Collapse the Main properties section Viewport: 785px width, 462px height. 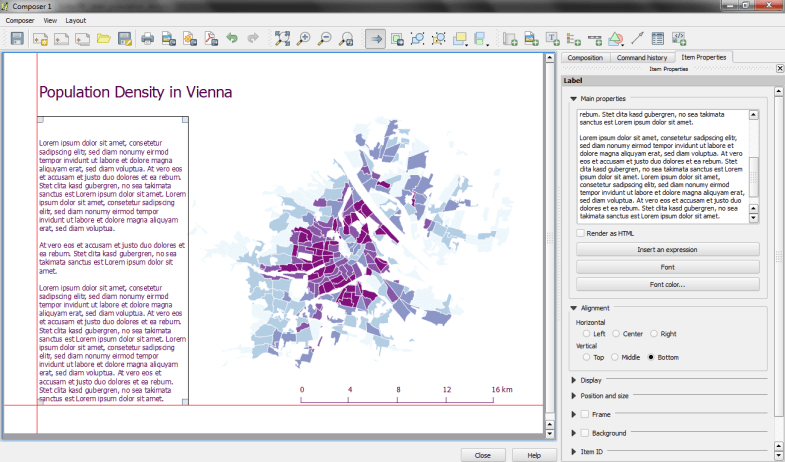tap(573, 99)
